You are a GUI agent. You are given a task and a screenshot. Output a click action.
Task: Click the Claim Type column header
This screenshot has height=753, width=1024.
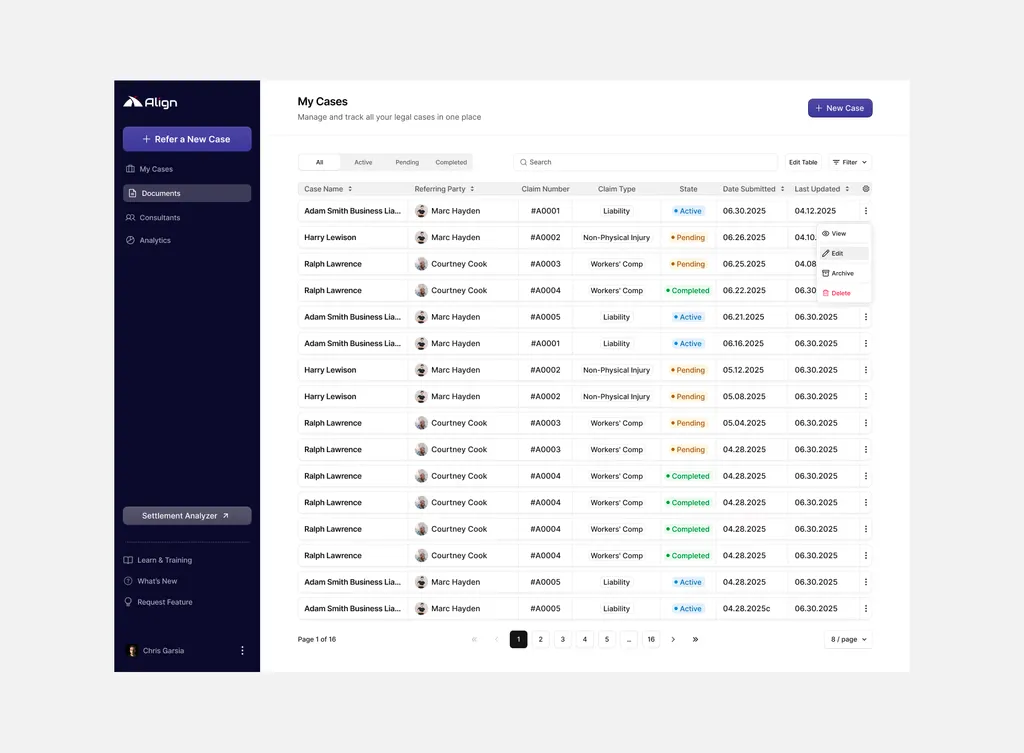(616, 189)
